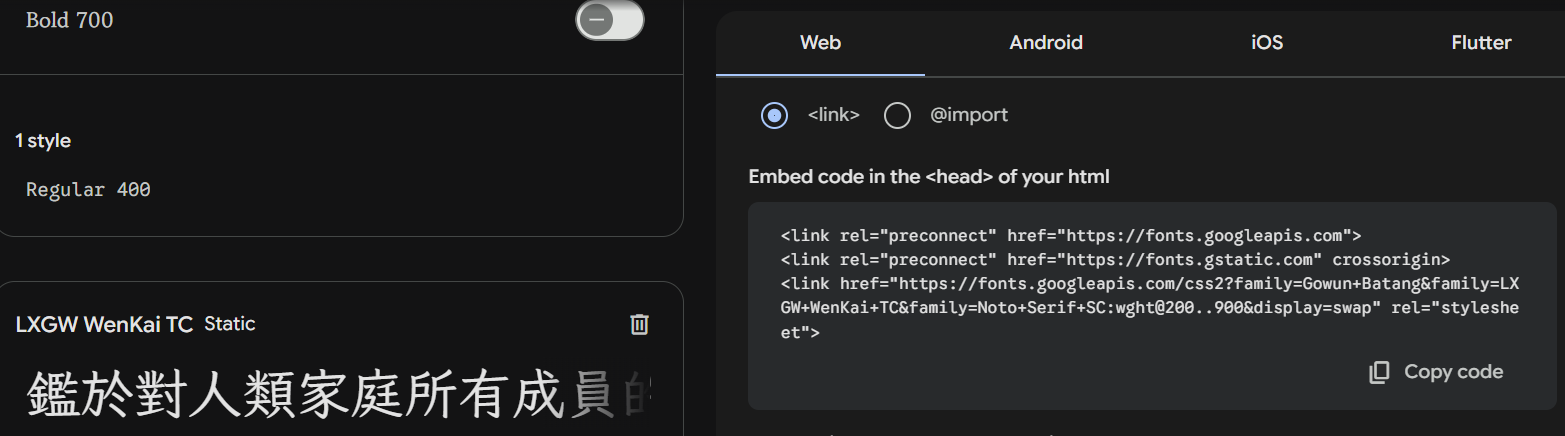Toggle the Bold 700 style switch
The height and width of the screenshot is (436, 1565).
609,20
